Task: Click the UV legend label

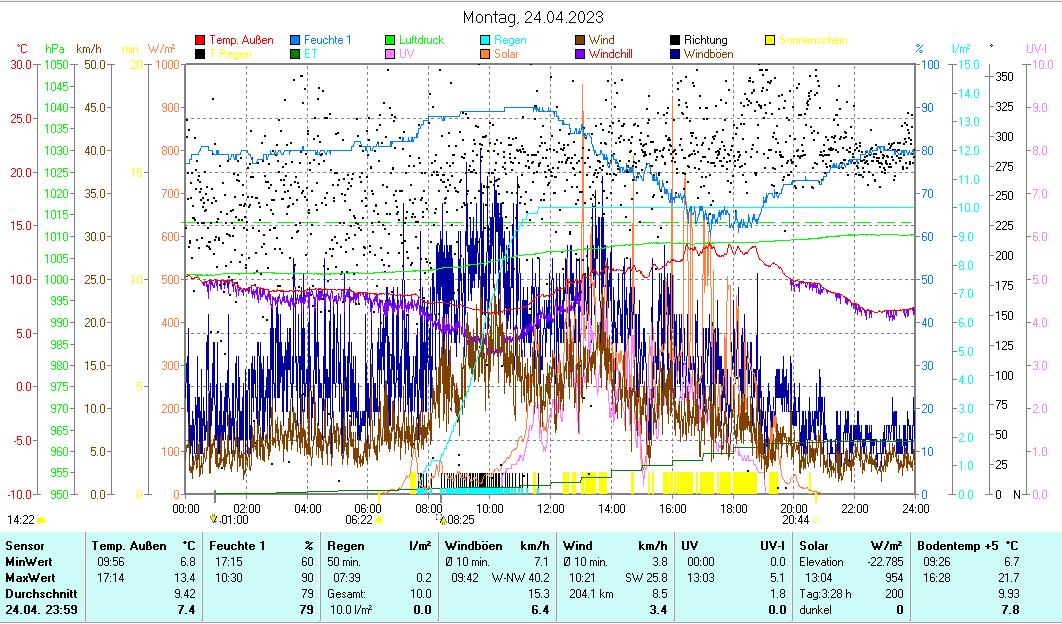Action: click(406, 54)
